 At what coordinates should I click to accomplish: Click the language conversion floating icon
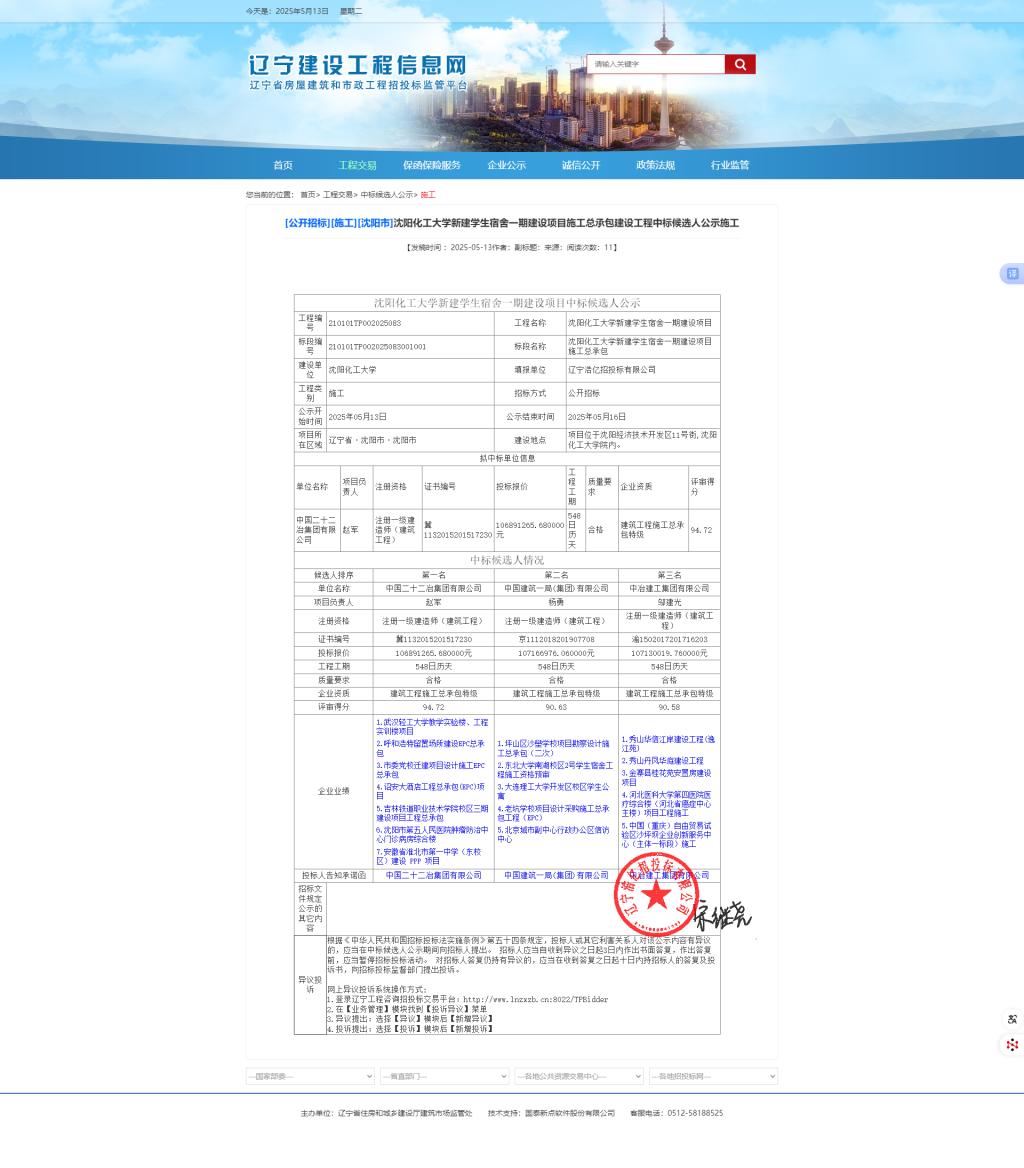pos(1012,1019)
